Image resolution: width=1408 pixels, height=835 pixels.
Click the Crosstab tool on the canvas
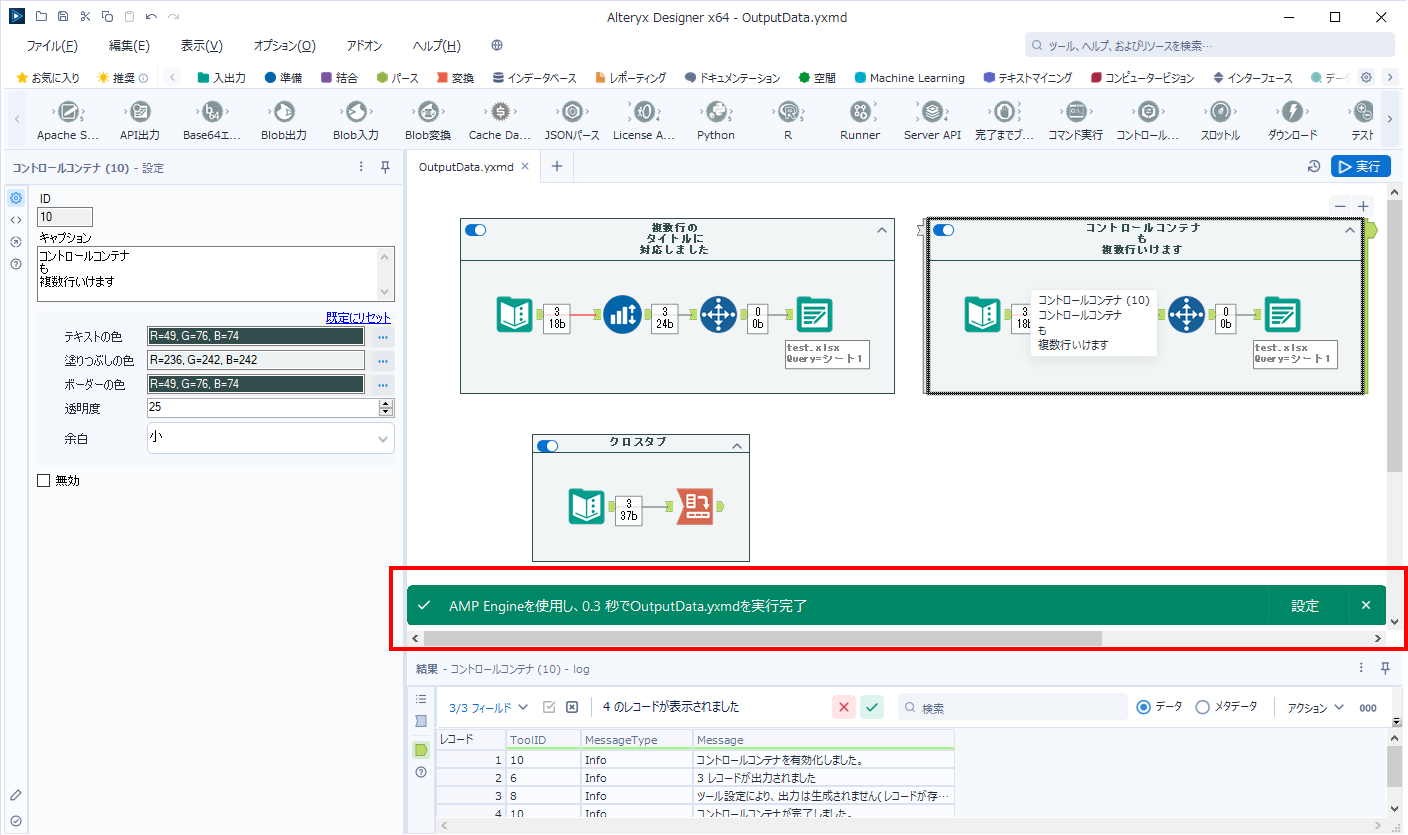696,507
